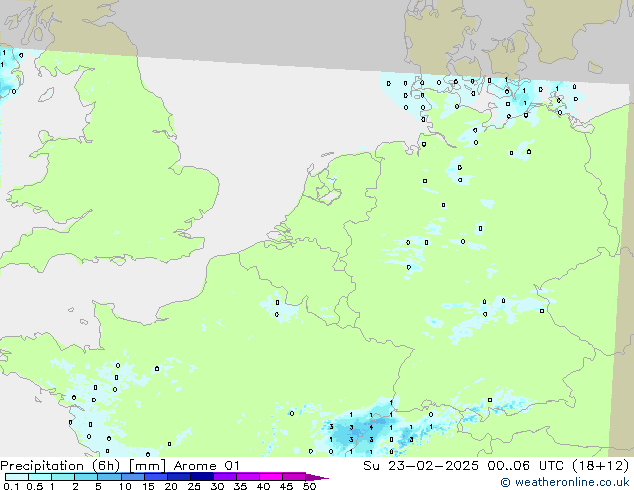
Task: Click the purple 30–35 mm legend swatch
Action: click(225, 477)
